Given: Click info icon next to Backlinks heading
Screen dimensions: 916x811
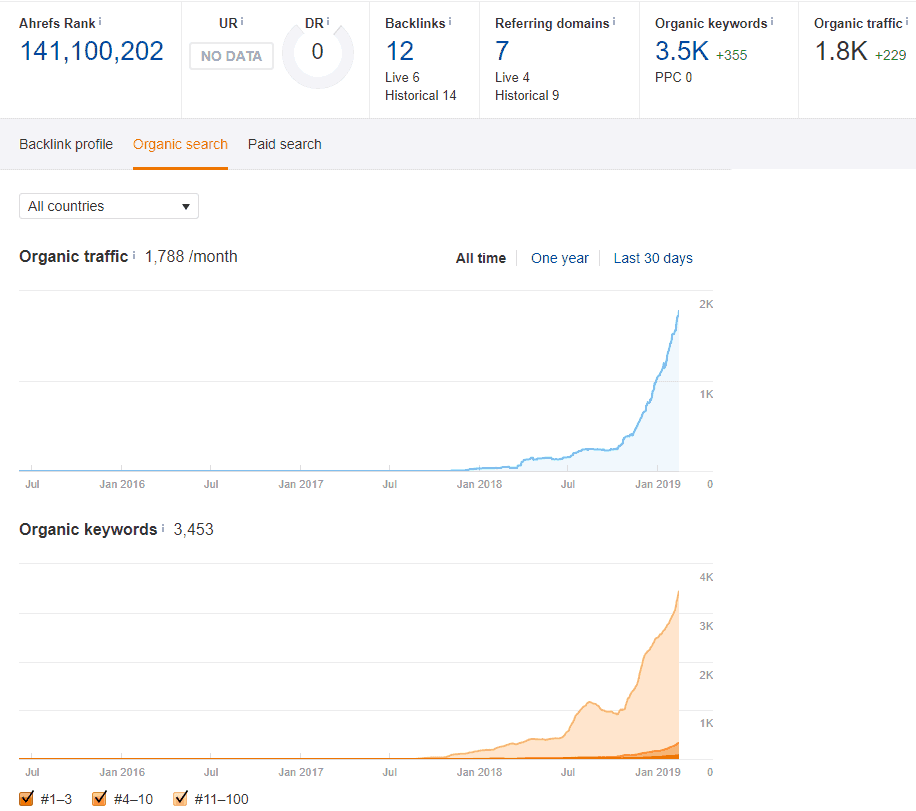Looking at the screenshot, I should click(x=450, y=20).
